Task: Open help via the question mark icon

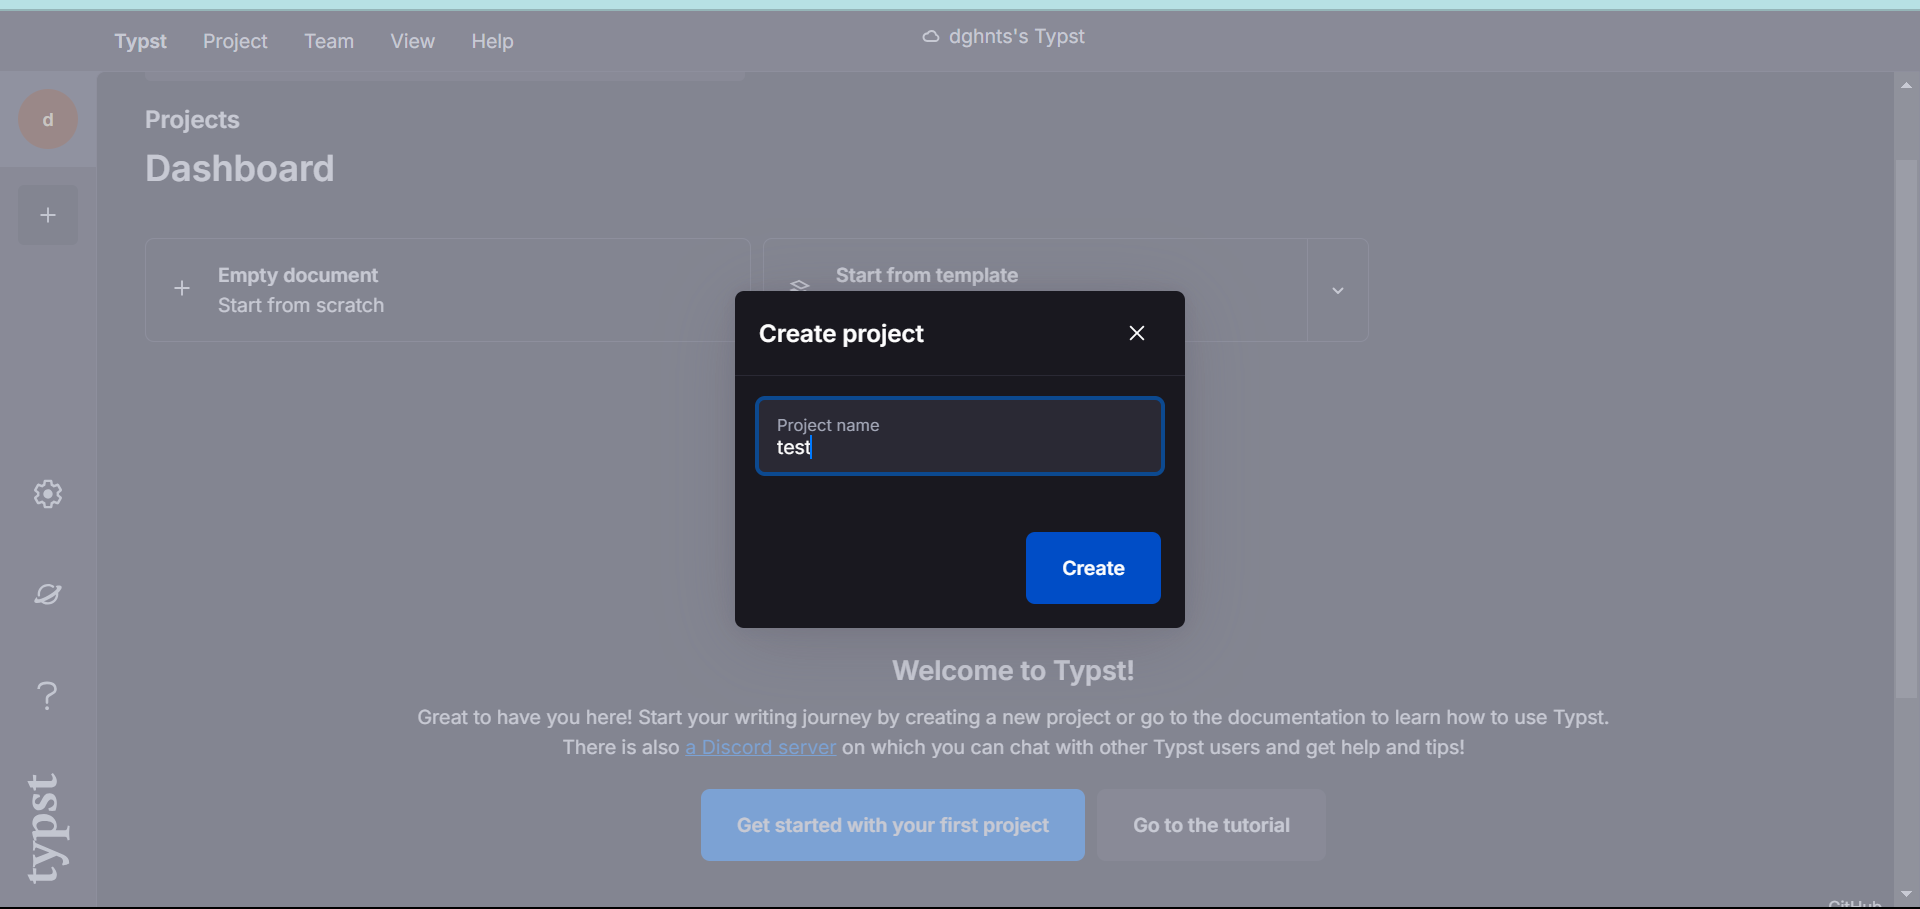Action: click(48, 695)
